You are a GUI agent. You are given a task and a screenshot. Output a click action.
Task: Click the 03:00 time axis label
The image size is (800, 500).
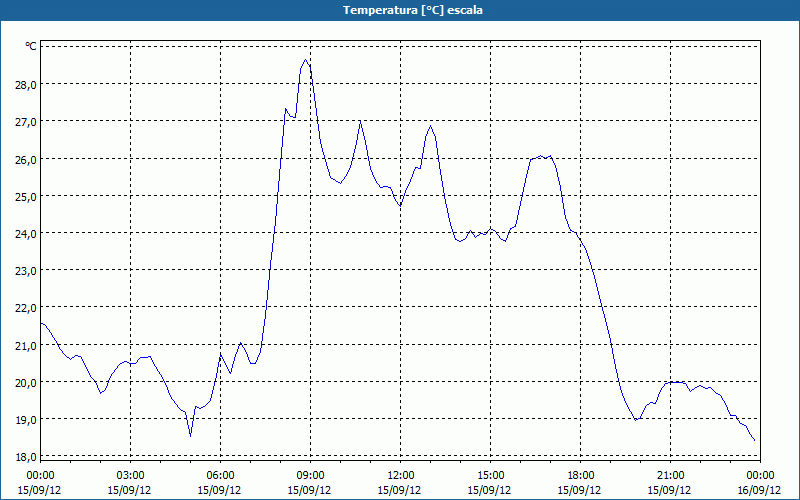click(130, 476)
